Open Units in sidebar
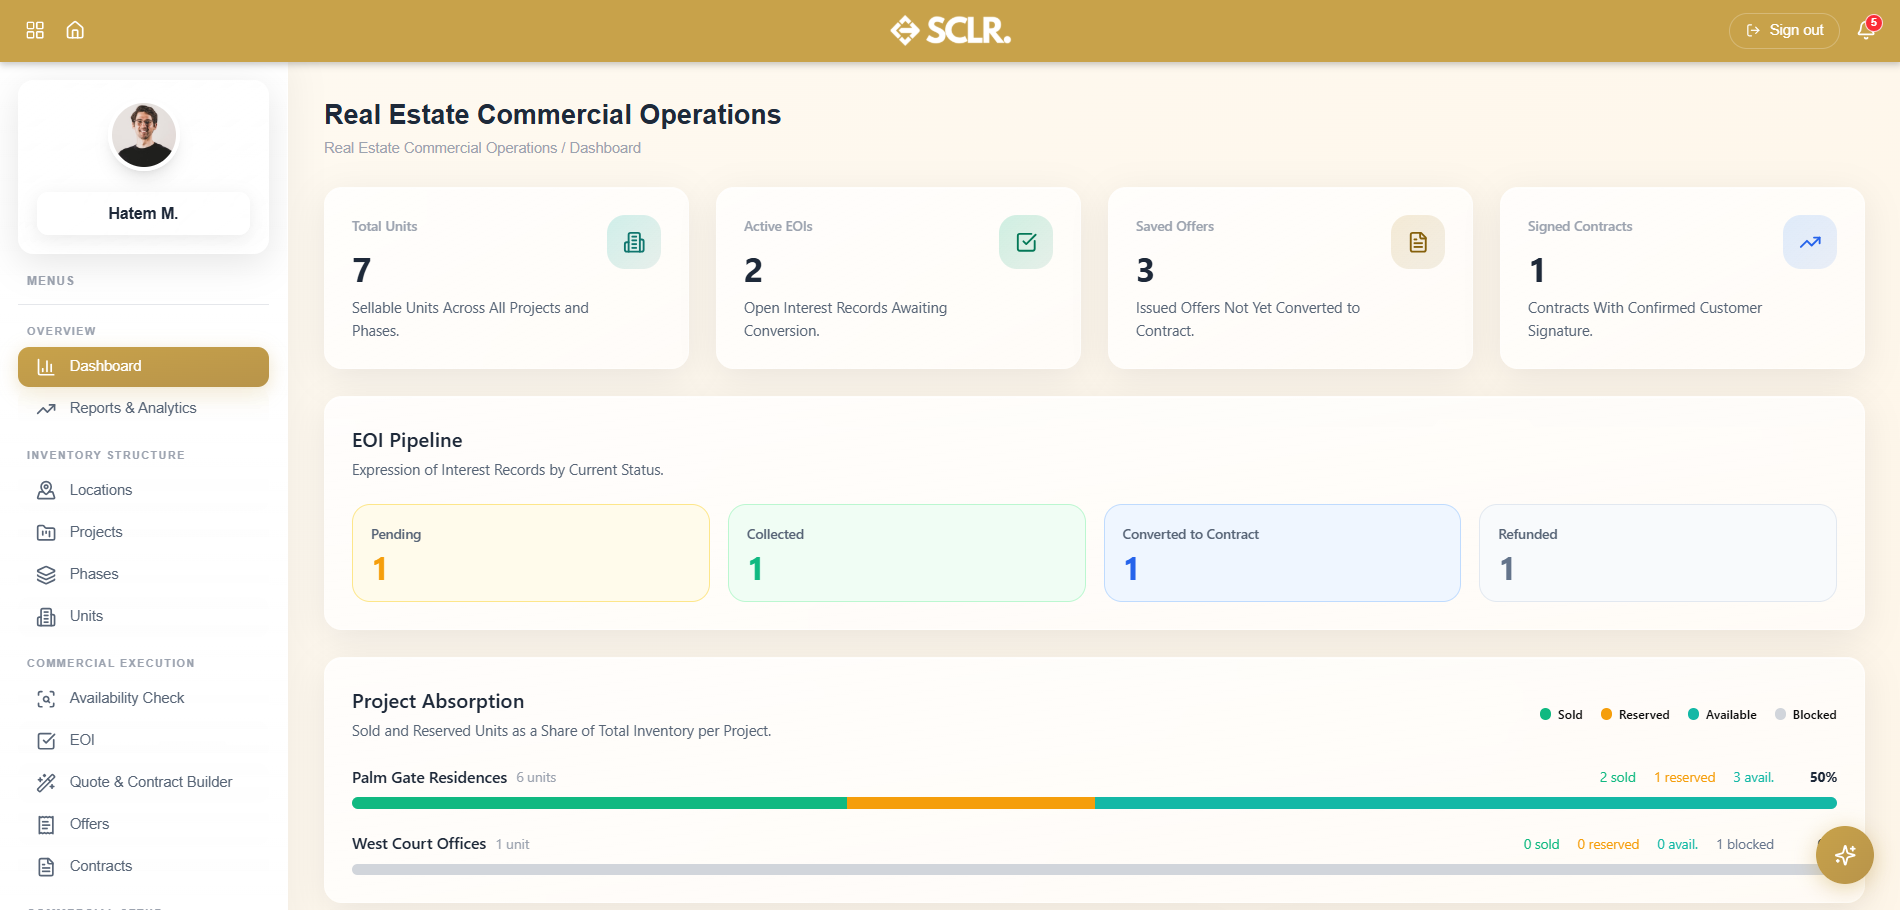Viewport: 1900px width, 910px height. 143,616
